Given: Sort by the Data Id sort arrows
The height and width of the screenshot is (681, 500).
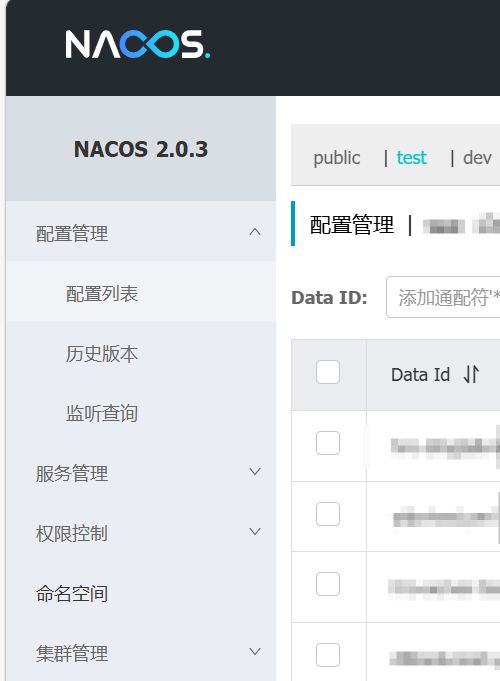Looking at the screenshot, I should pos(471,374).
